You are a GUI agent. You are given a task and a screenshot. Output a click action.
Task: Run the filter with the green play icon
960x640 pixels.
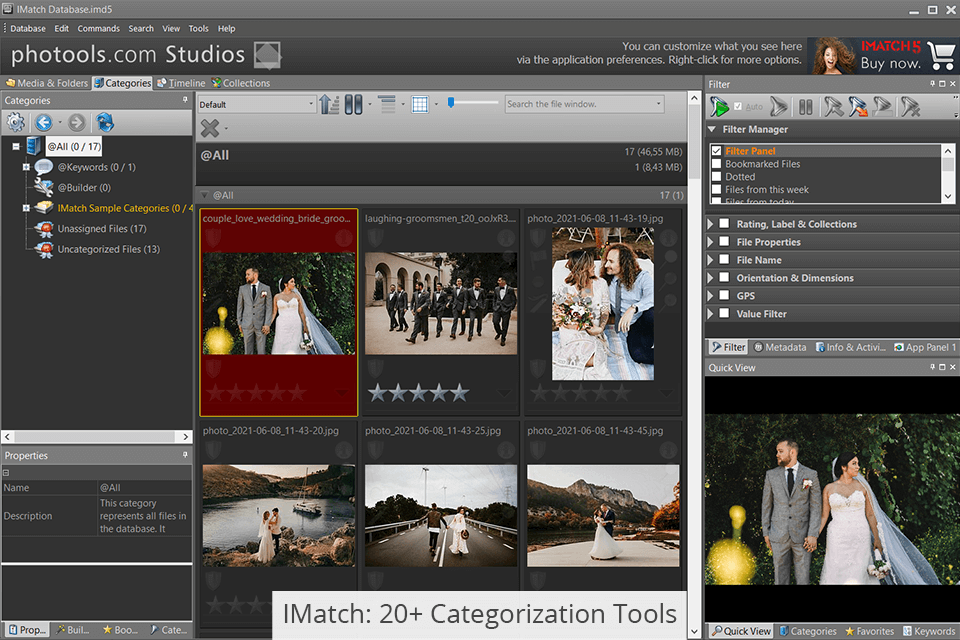click(720, 107)
